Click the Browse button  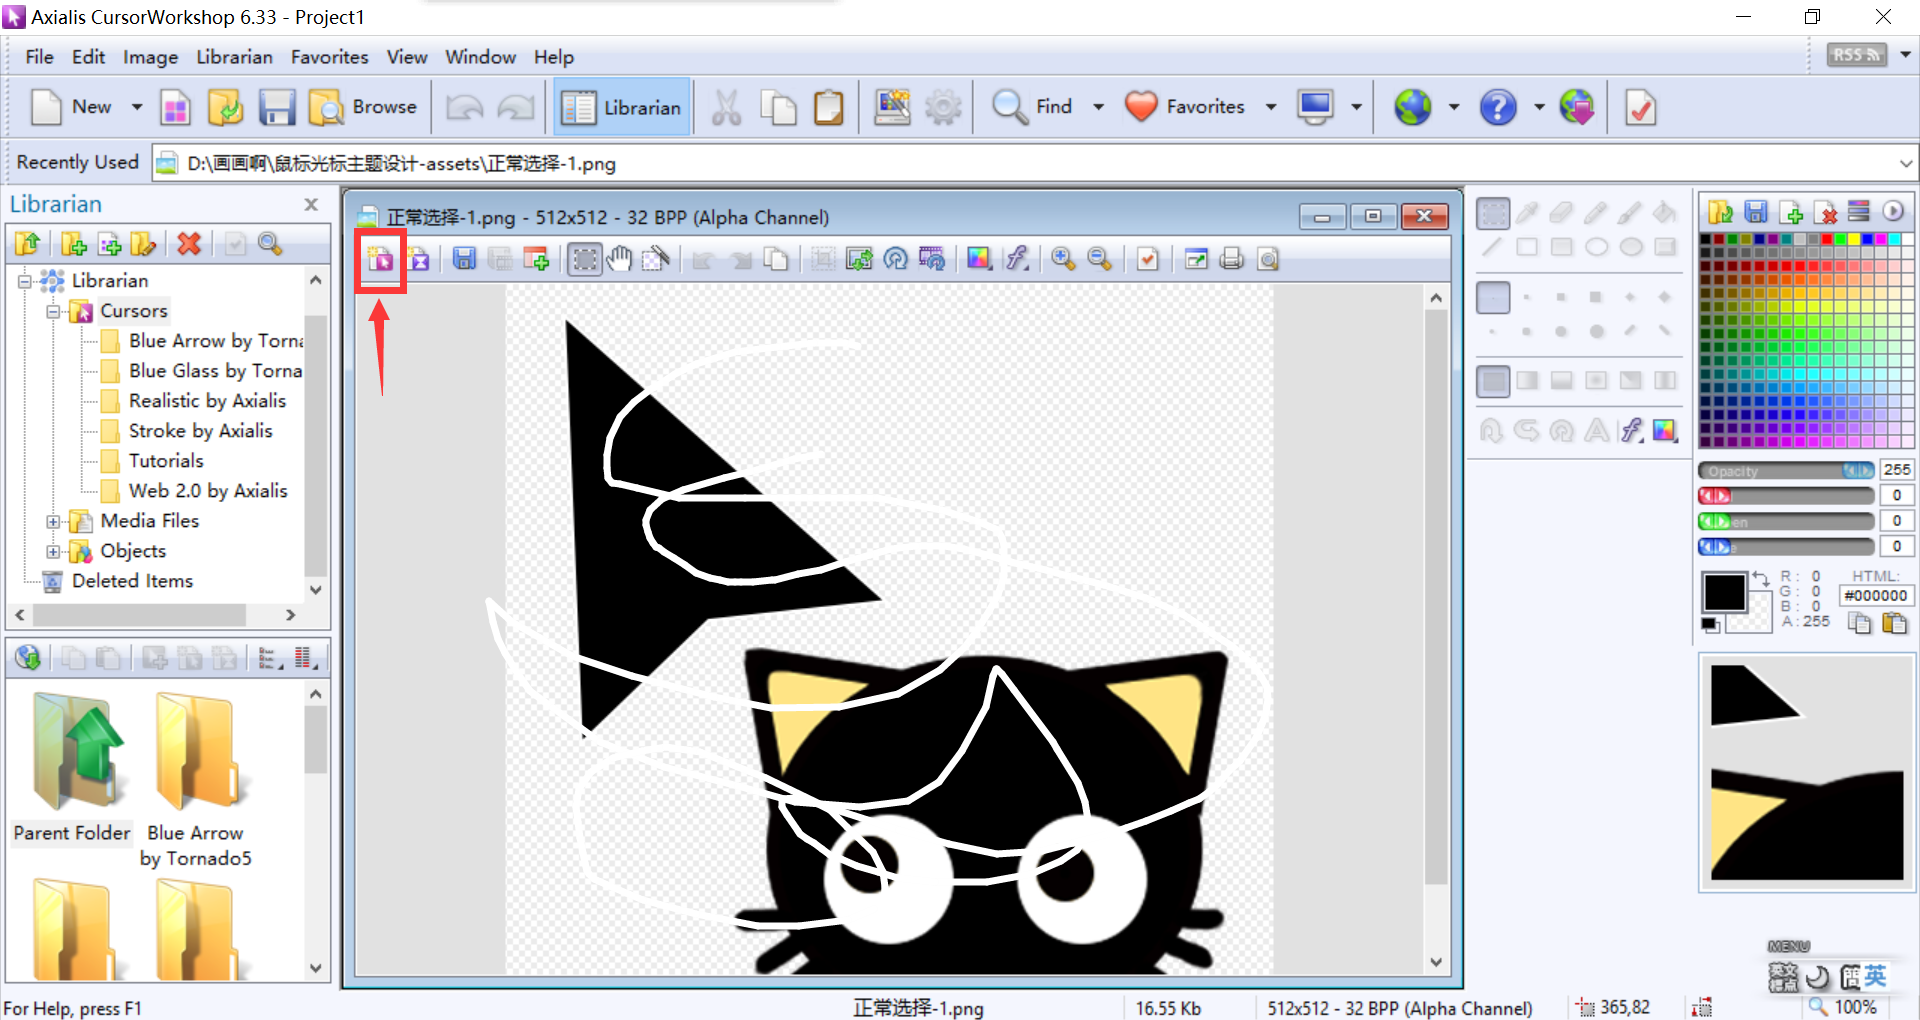point(363,107)
